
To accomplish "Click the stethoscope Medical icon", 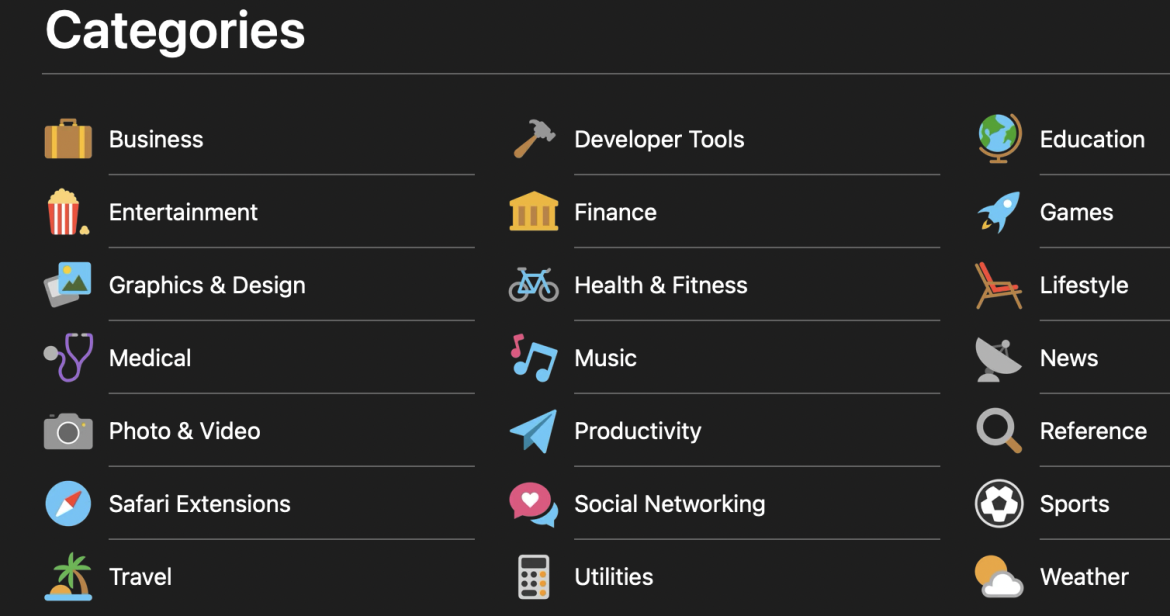I will click(x=66, y=358).
